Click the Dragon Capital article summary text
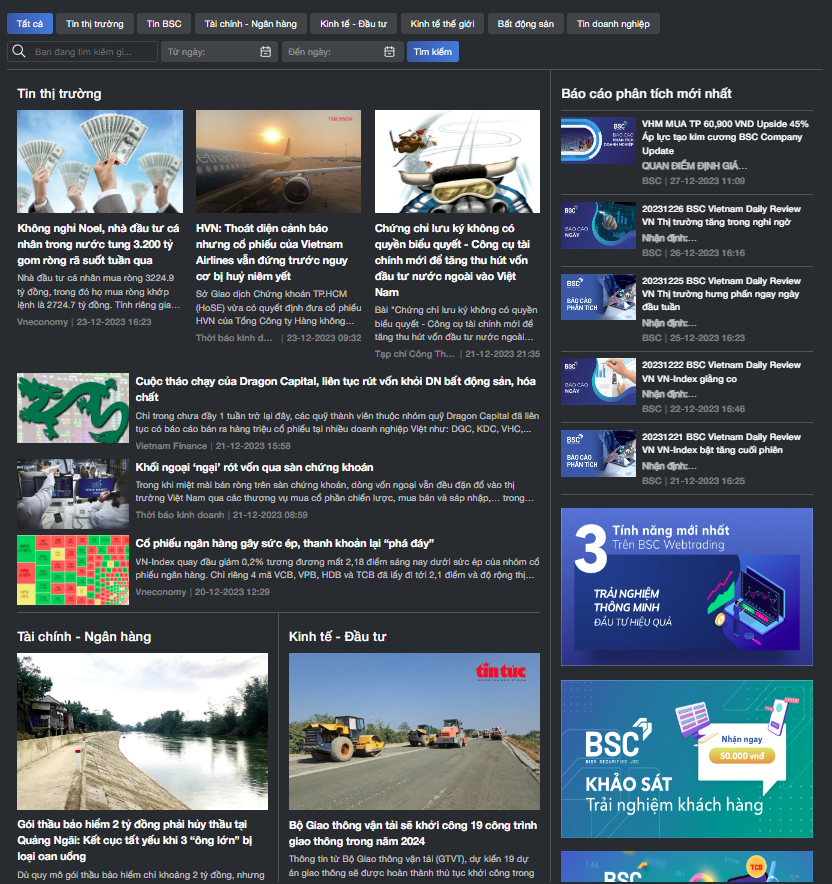The height and width of the screenshot is (884, 832). pyautogui.click(x=337, y=422)
